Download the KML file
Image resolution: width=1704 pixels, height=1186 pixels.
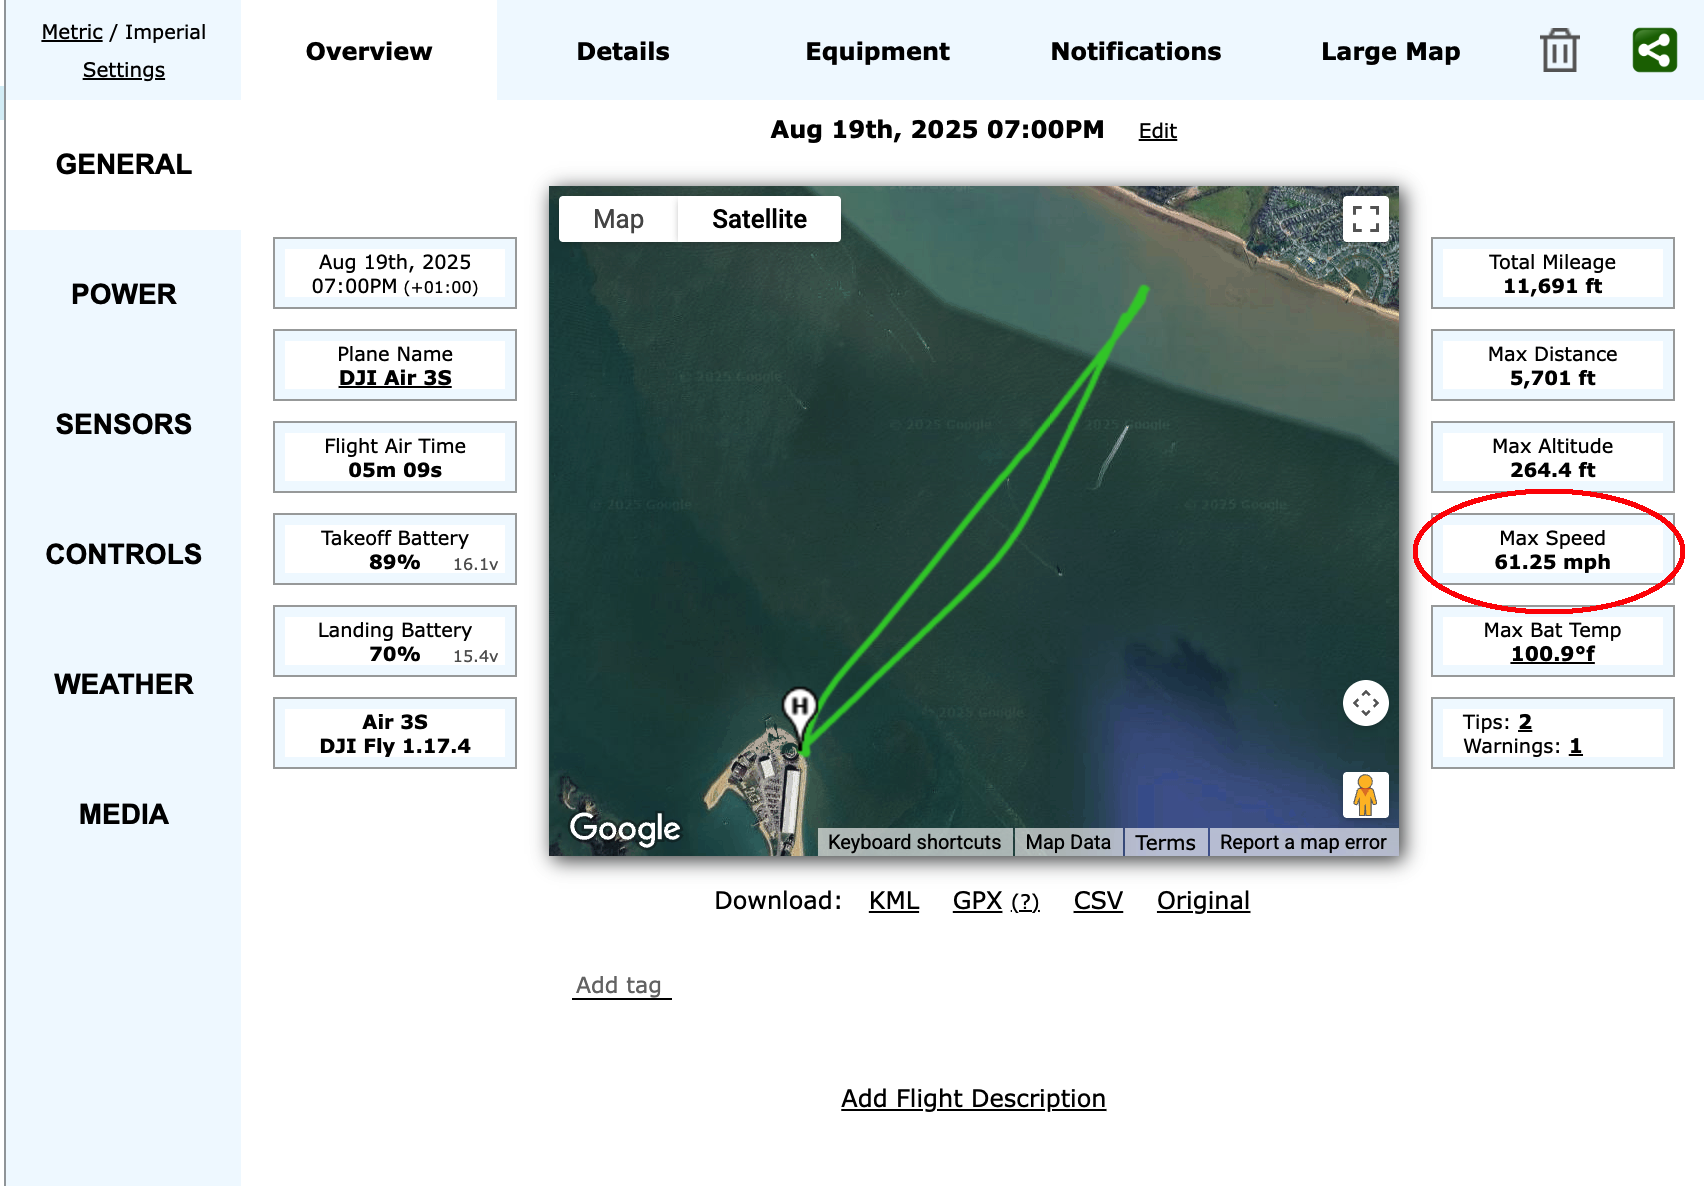[x=893, y=901]
